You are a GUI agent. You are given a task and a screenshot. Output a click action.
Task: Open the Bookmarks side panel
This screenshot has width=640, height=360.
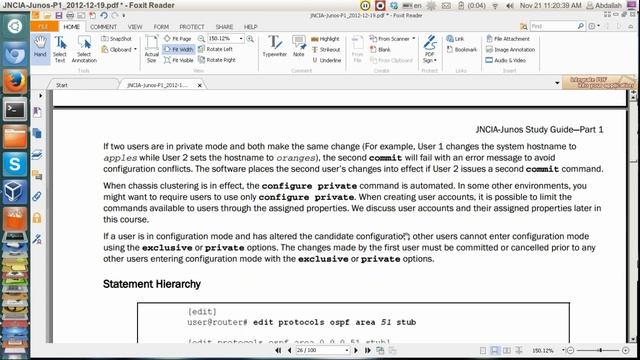tap(37, 112)
